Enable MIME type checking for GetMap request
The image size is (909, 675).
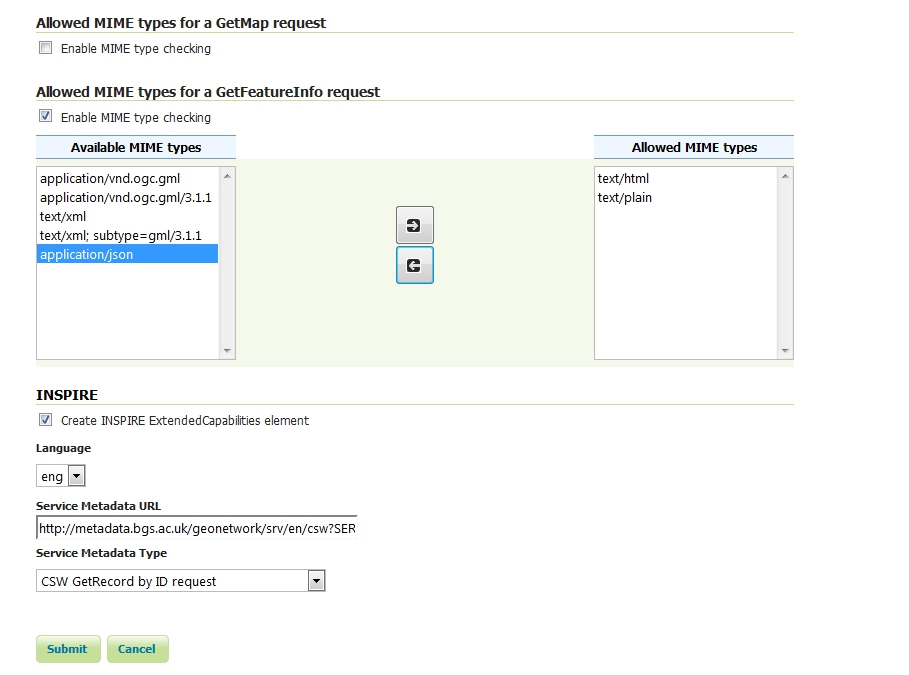[45, 48]
